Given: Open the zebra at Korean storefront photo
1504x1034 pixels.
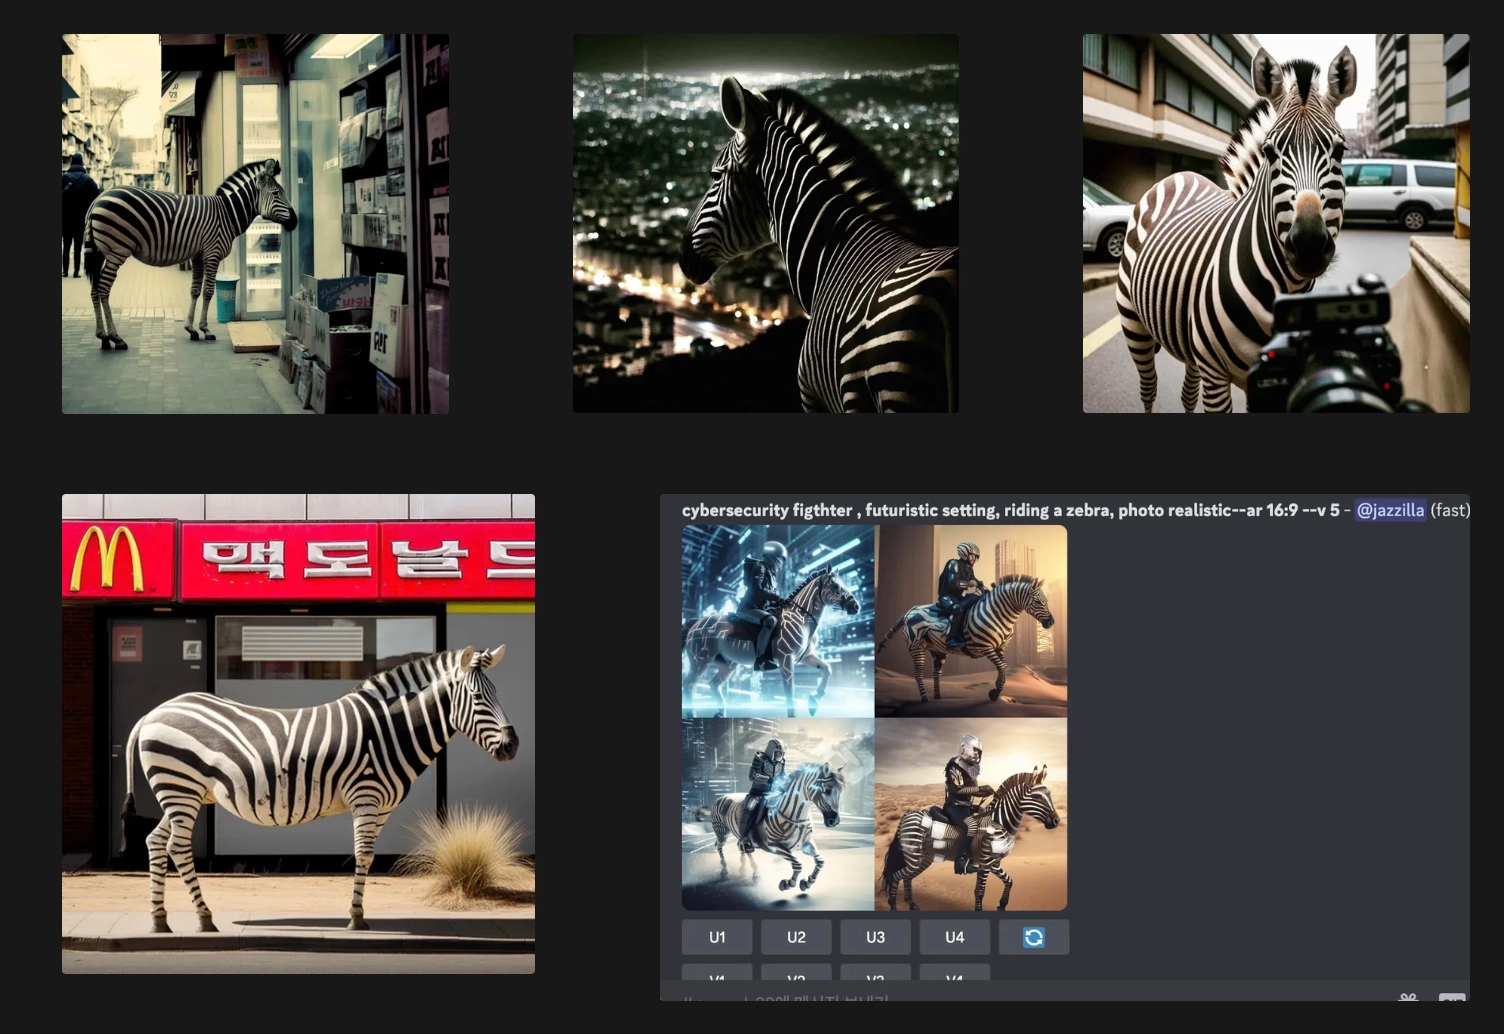Looking at the screenshot, I should tap(255, 224).
